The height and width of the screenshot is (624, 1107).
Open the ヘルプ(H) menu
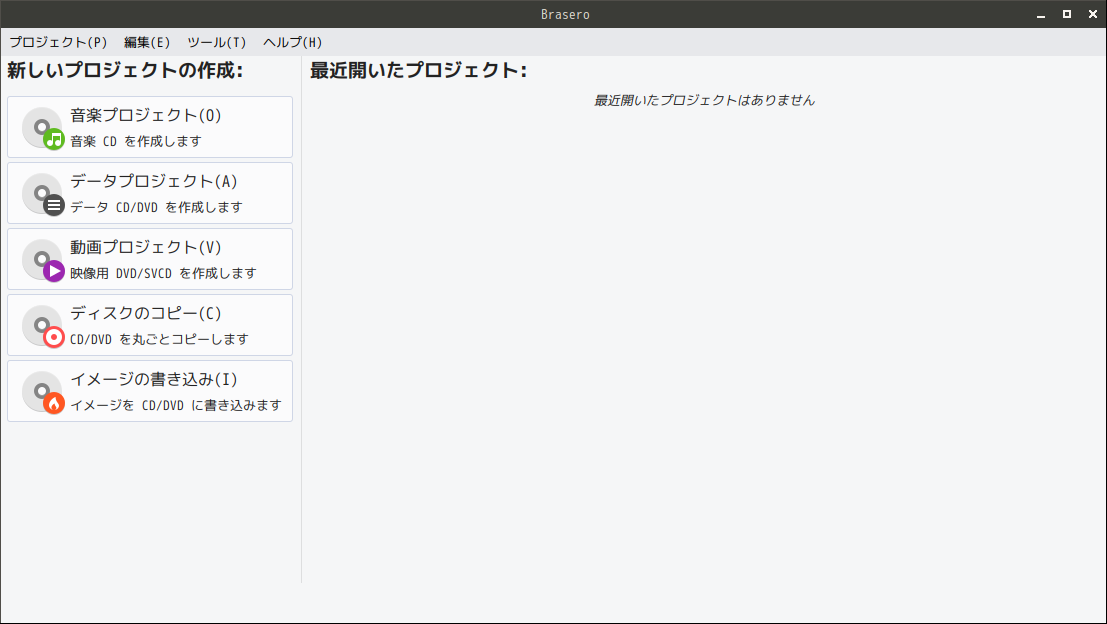(x=292, y=42)
